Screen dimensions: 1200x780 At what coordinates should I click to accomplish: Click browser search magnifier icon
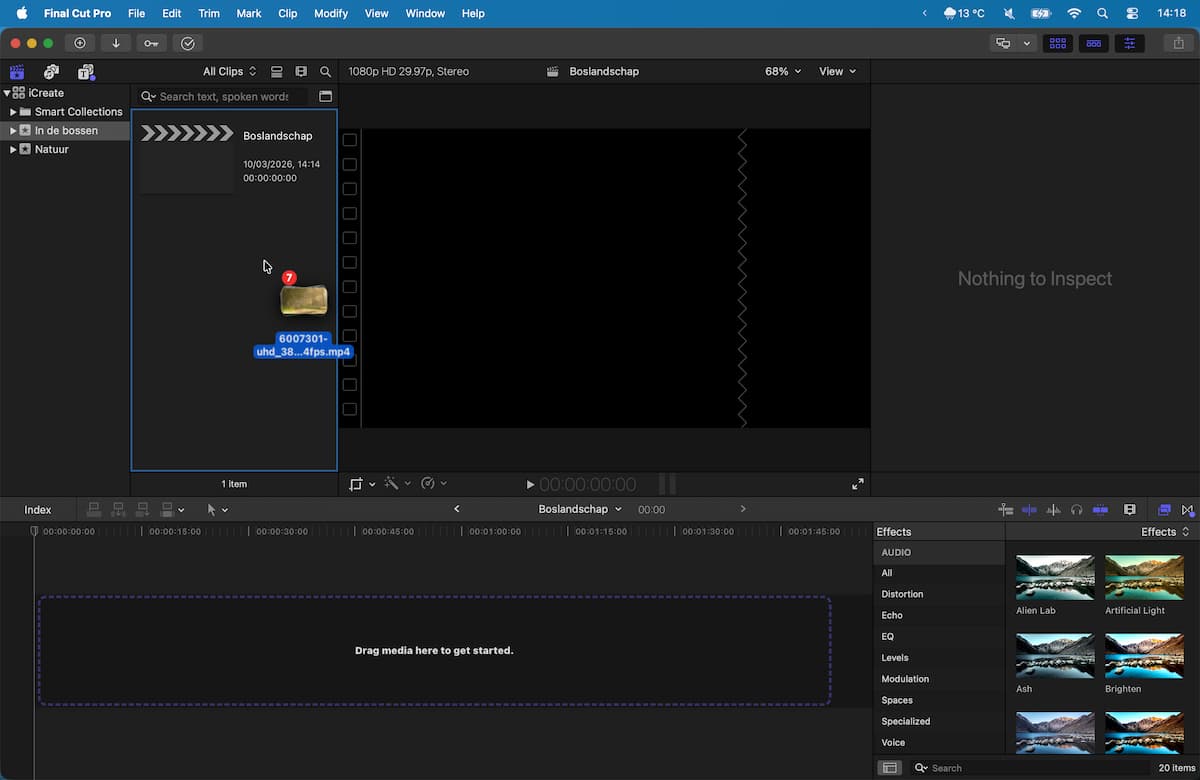pos(325,72)
